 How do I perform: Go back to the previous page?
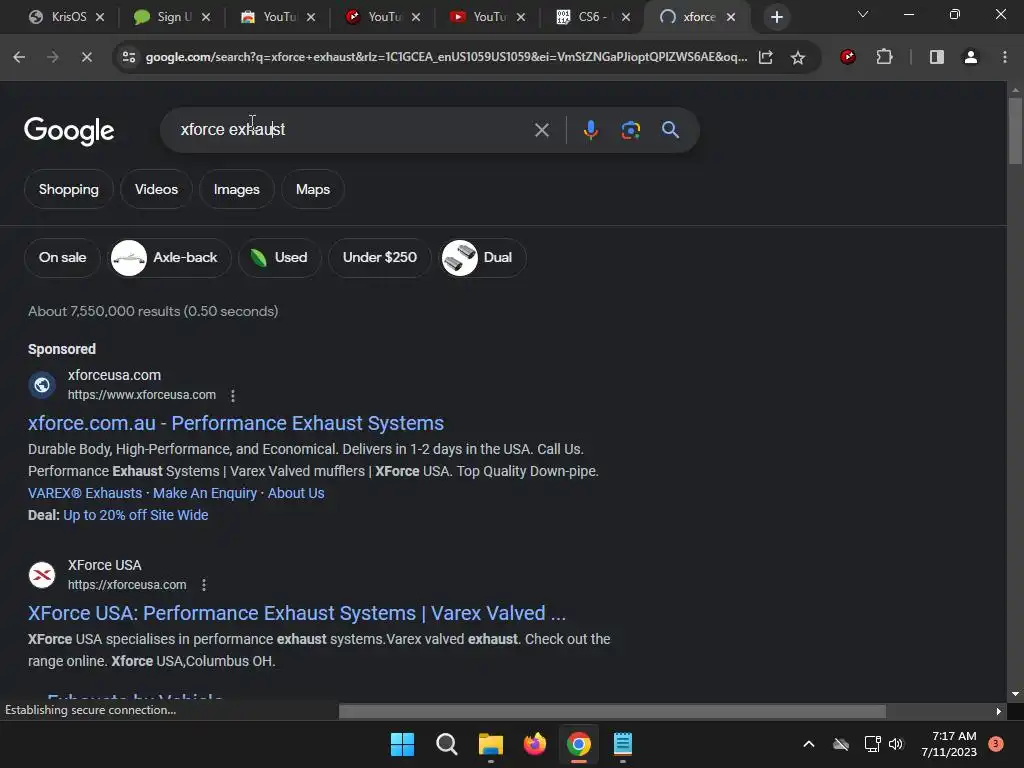click(x=19, y=57)
